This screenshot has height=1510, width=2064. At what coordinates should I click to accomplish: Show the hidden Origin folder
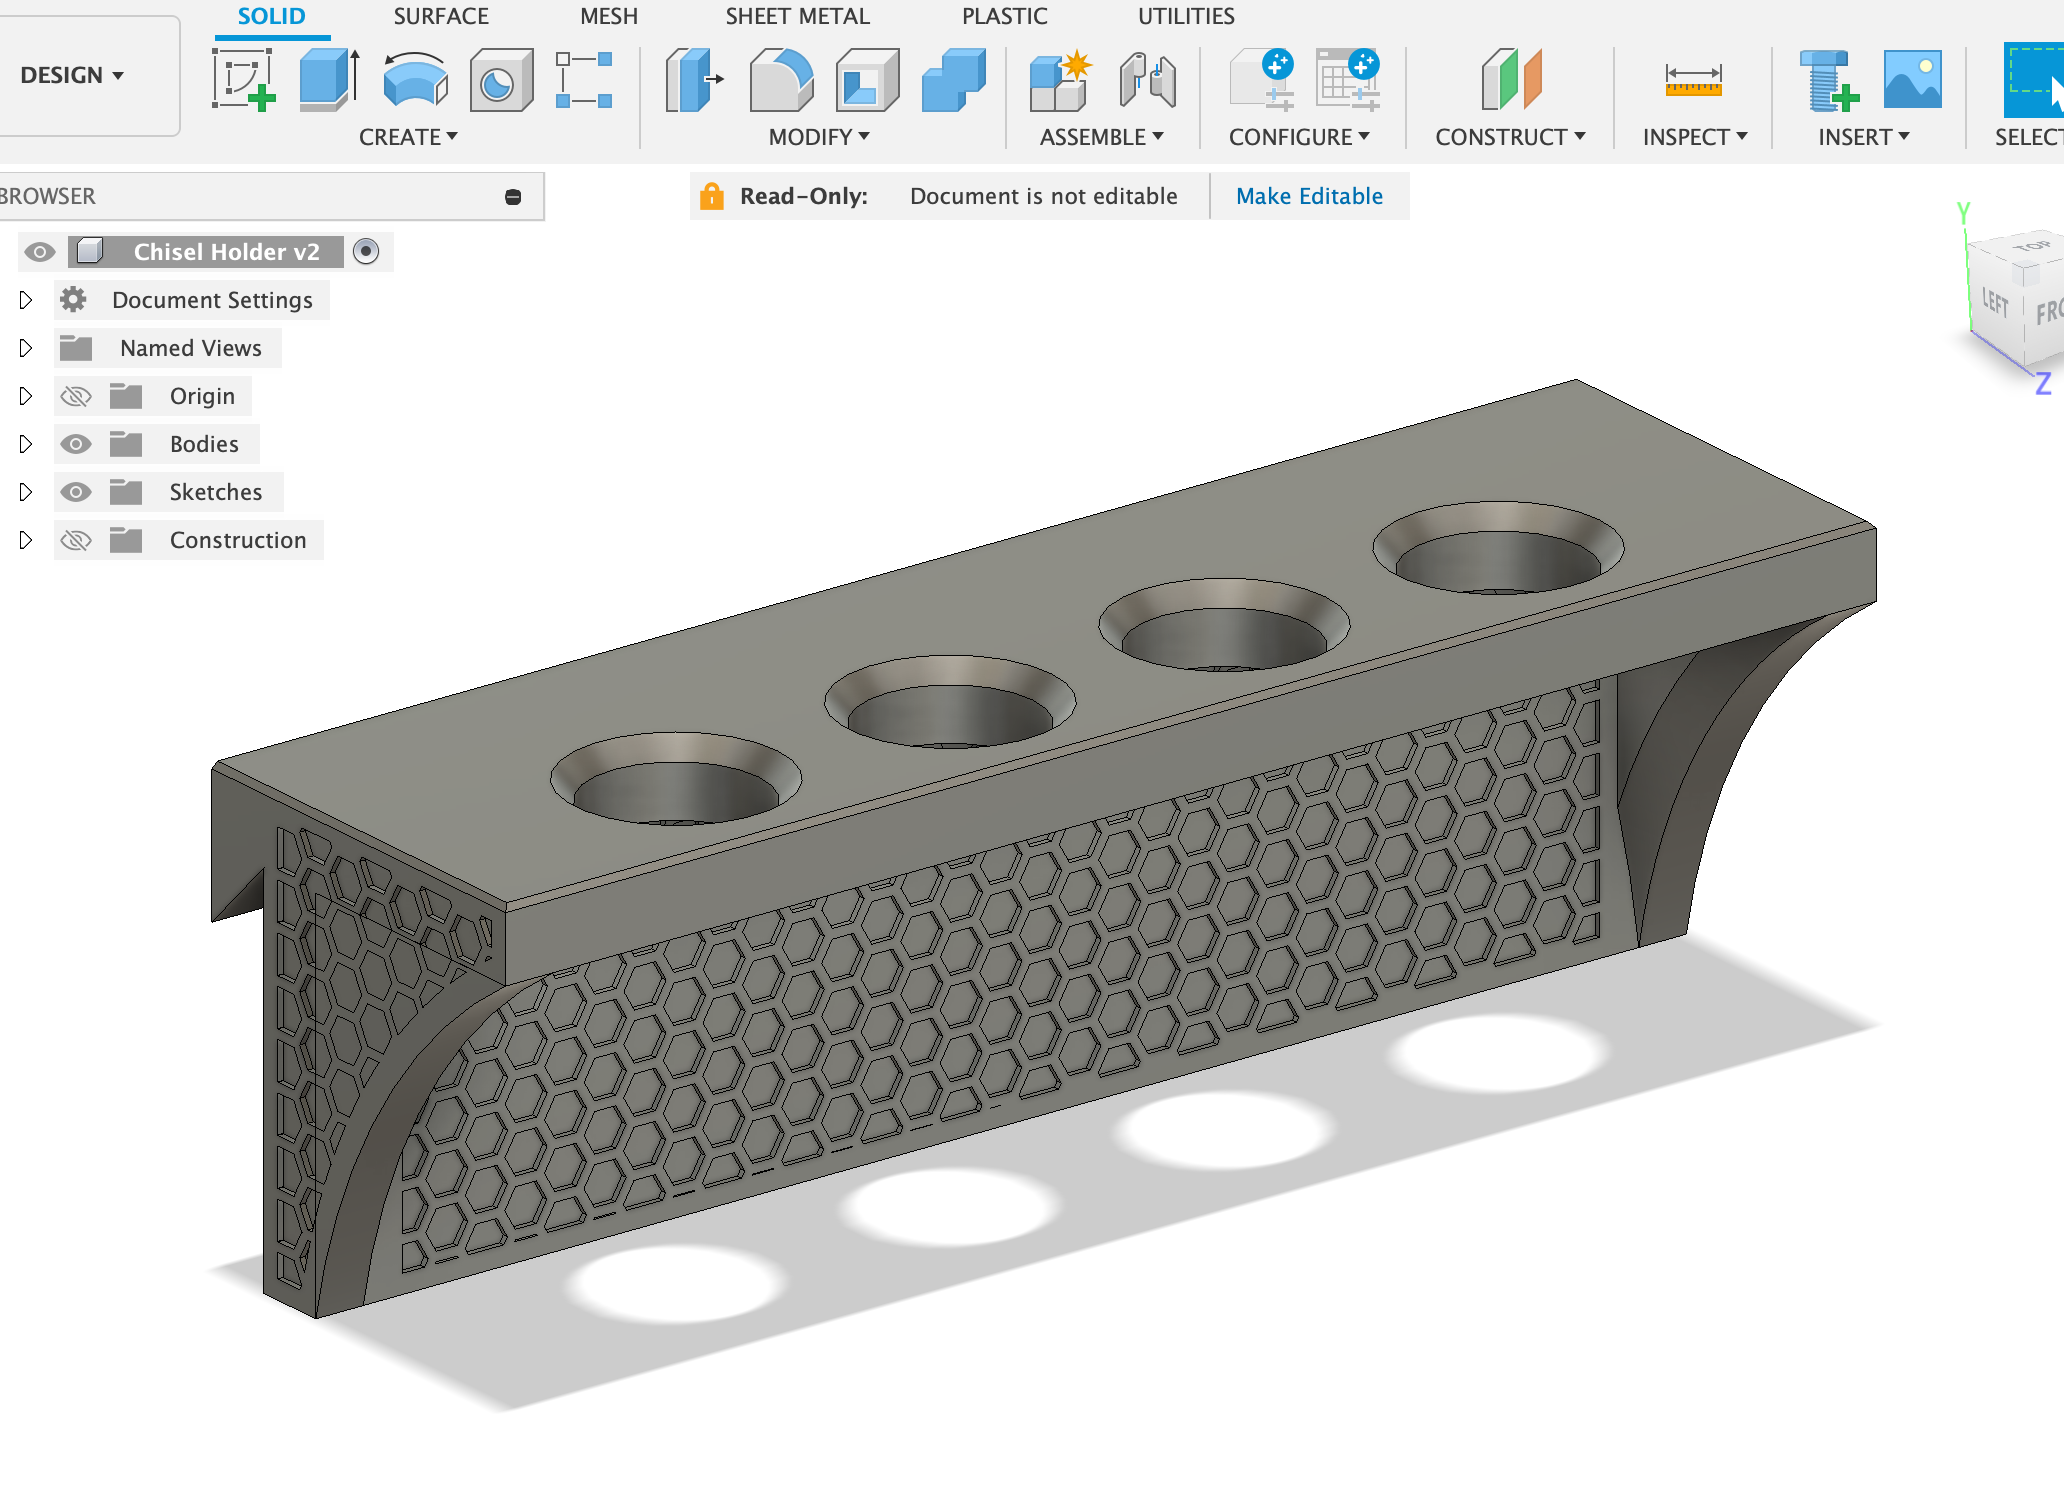coord(76,397)
